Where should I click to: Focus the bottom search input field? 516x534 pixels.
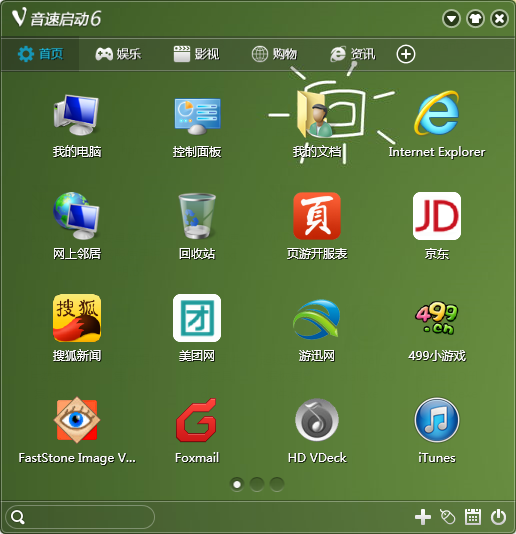pyautogui.click(x=80, y=517)
